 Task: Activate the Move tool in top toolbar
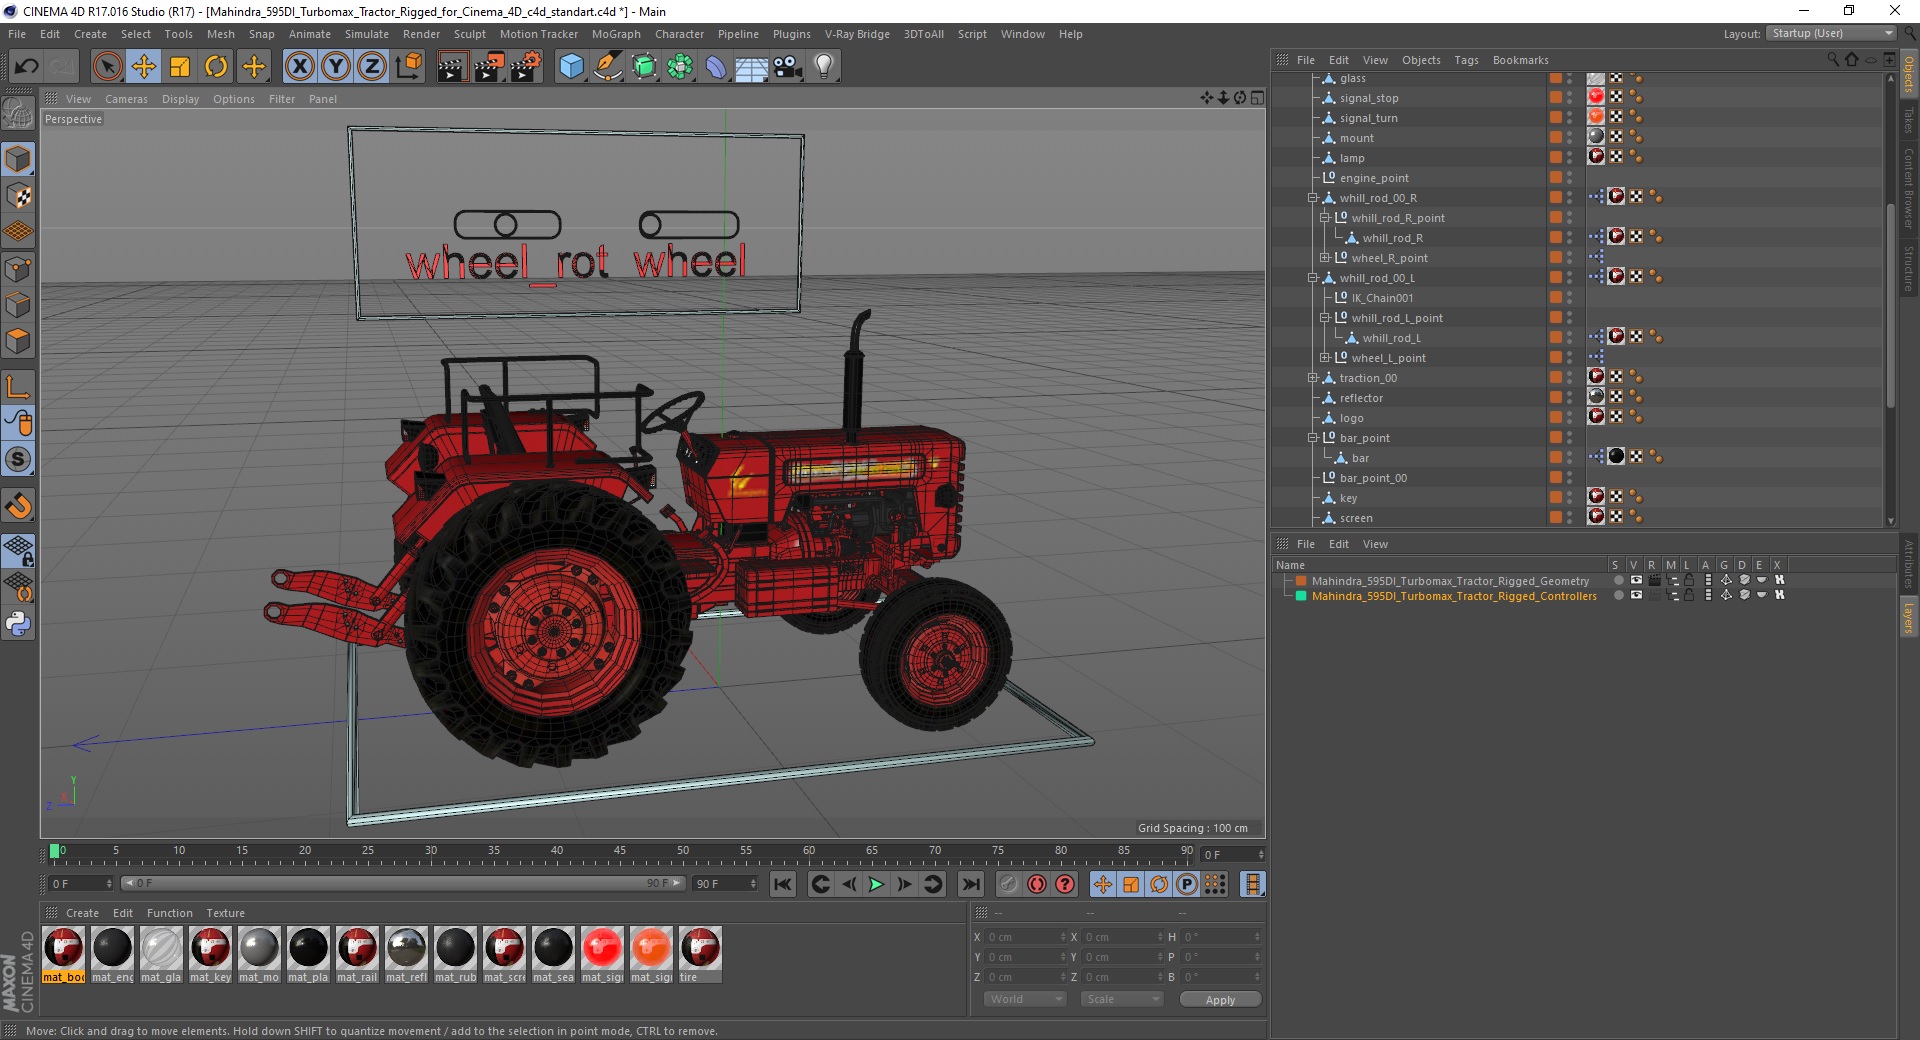tap(144, 67)
